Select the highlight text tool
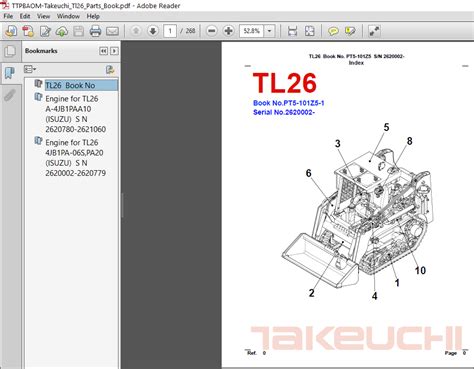The width and height of the screenshot is (474, 369). [350, 31]
